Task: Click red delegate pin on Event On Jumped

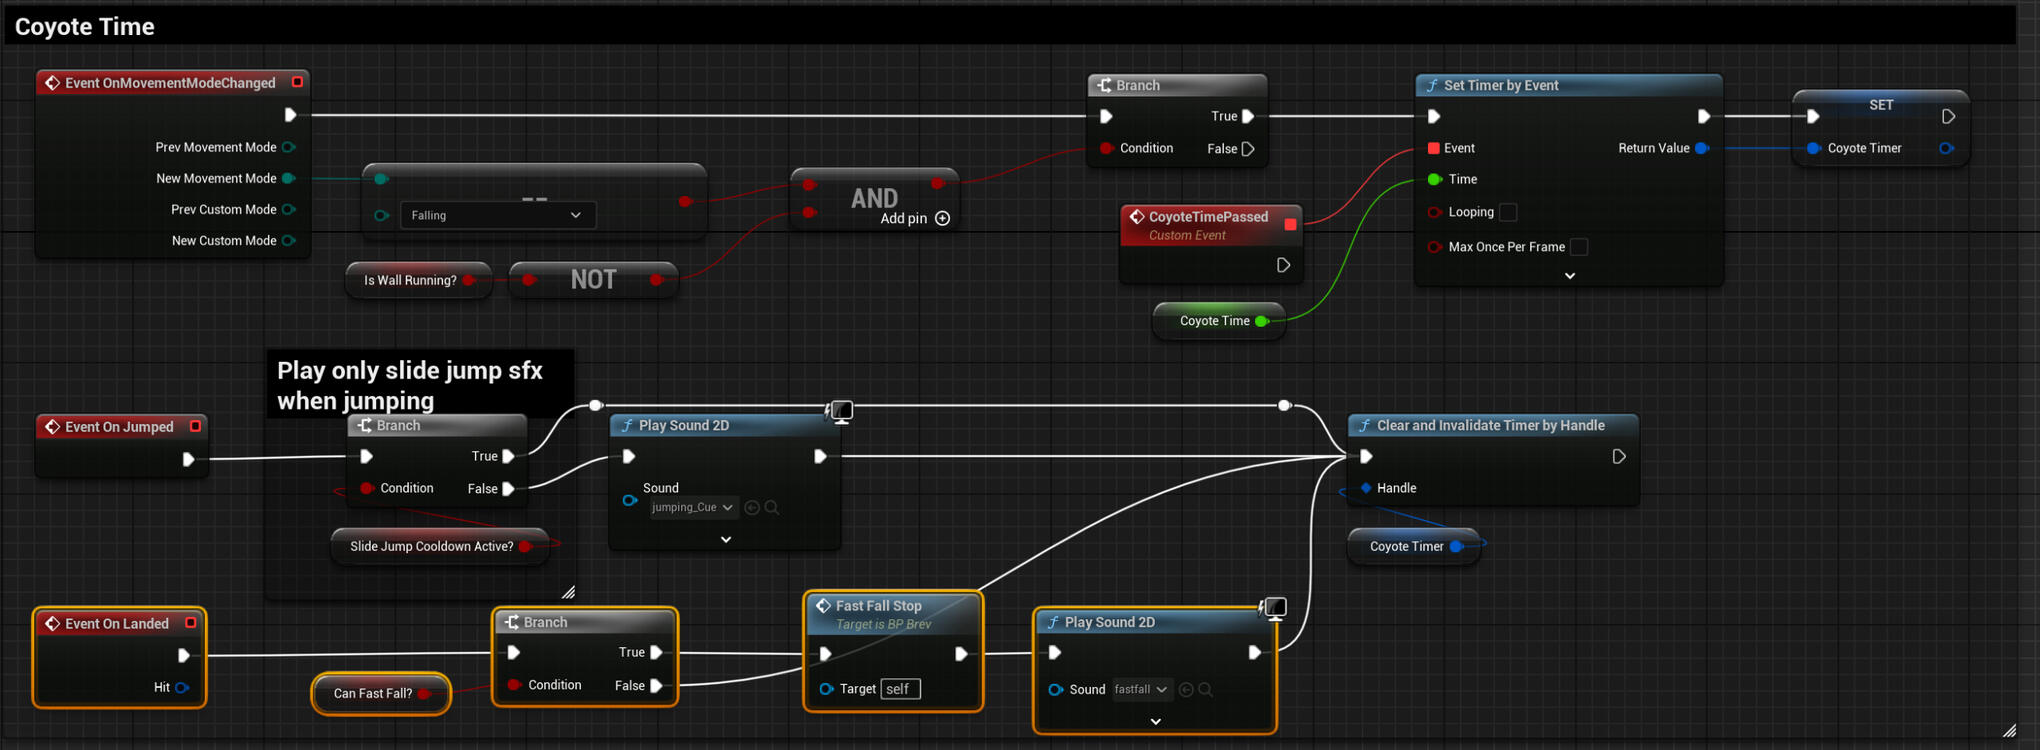Action: coord(195,427)
